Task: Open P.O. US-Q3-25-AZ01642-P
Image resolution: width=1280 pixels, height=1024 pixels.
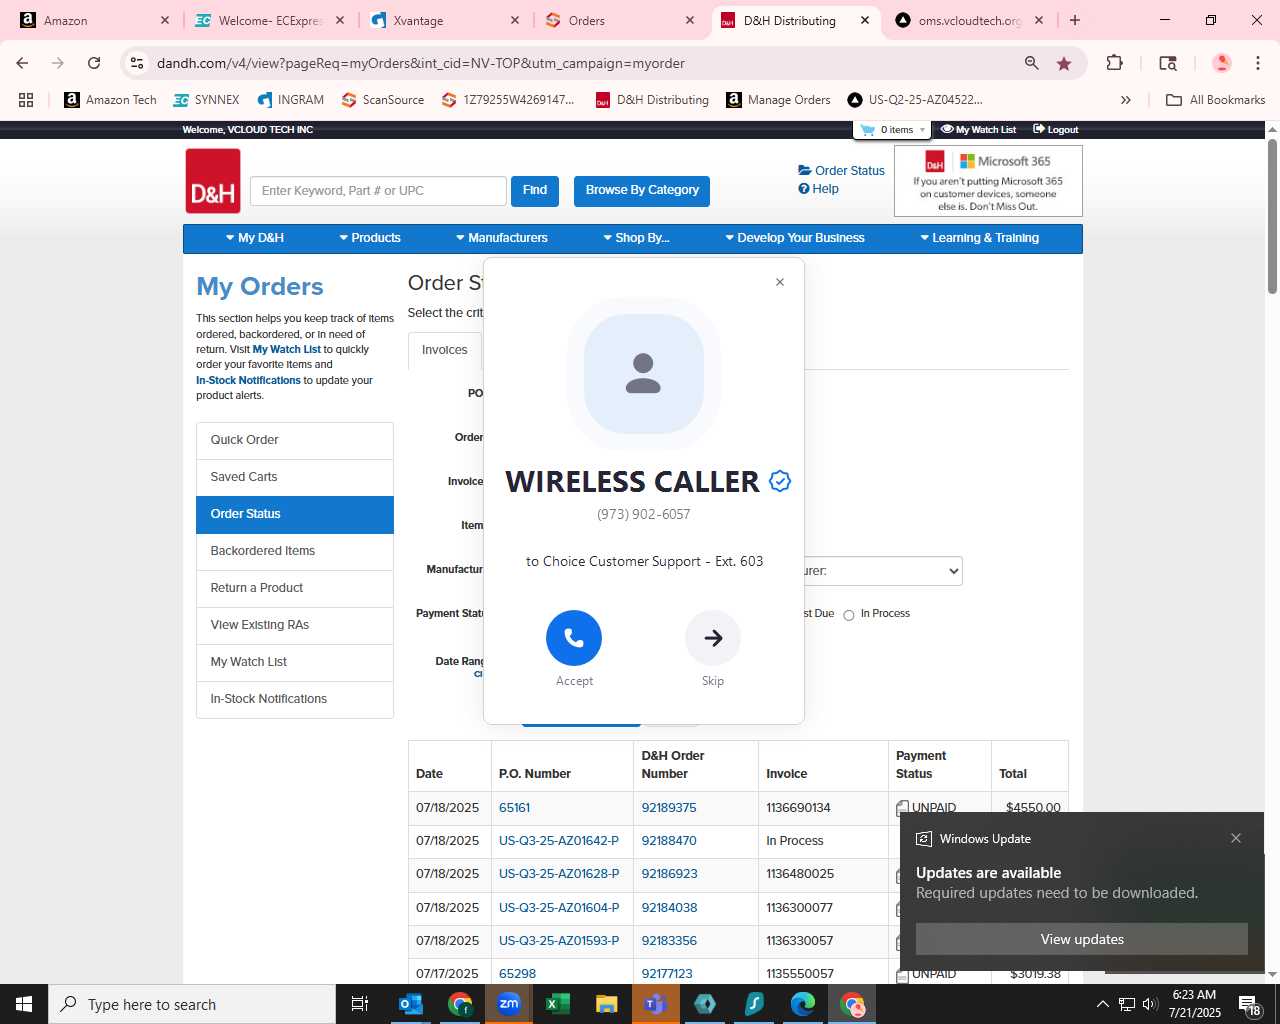Action: click(x=559, y=841)
